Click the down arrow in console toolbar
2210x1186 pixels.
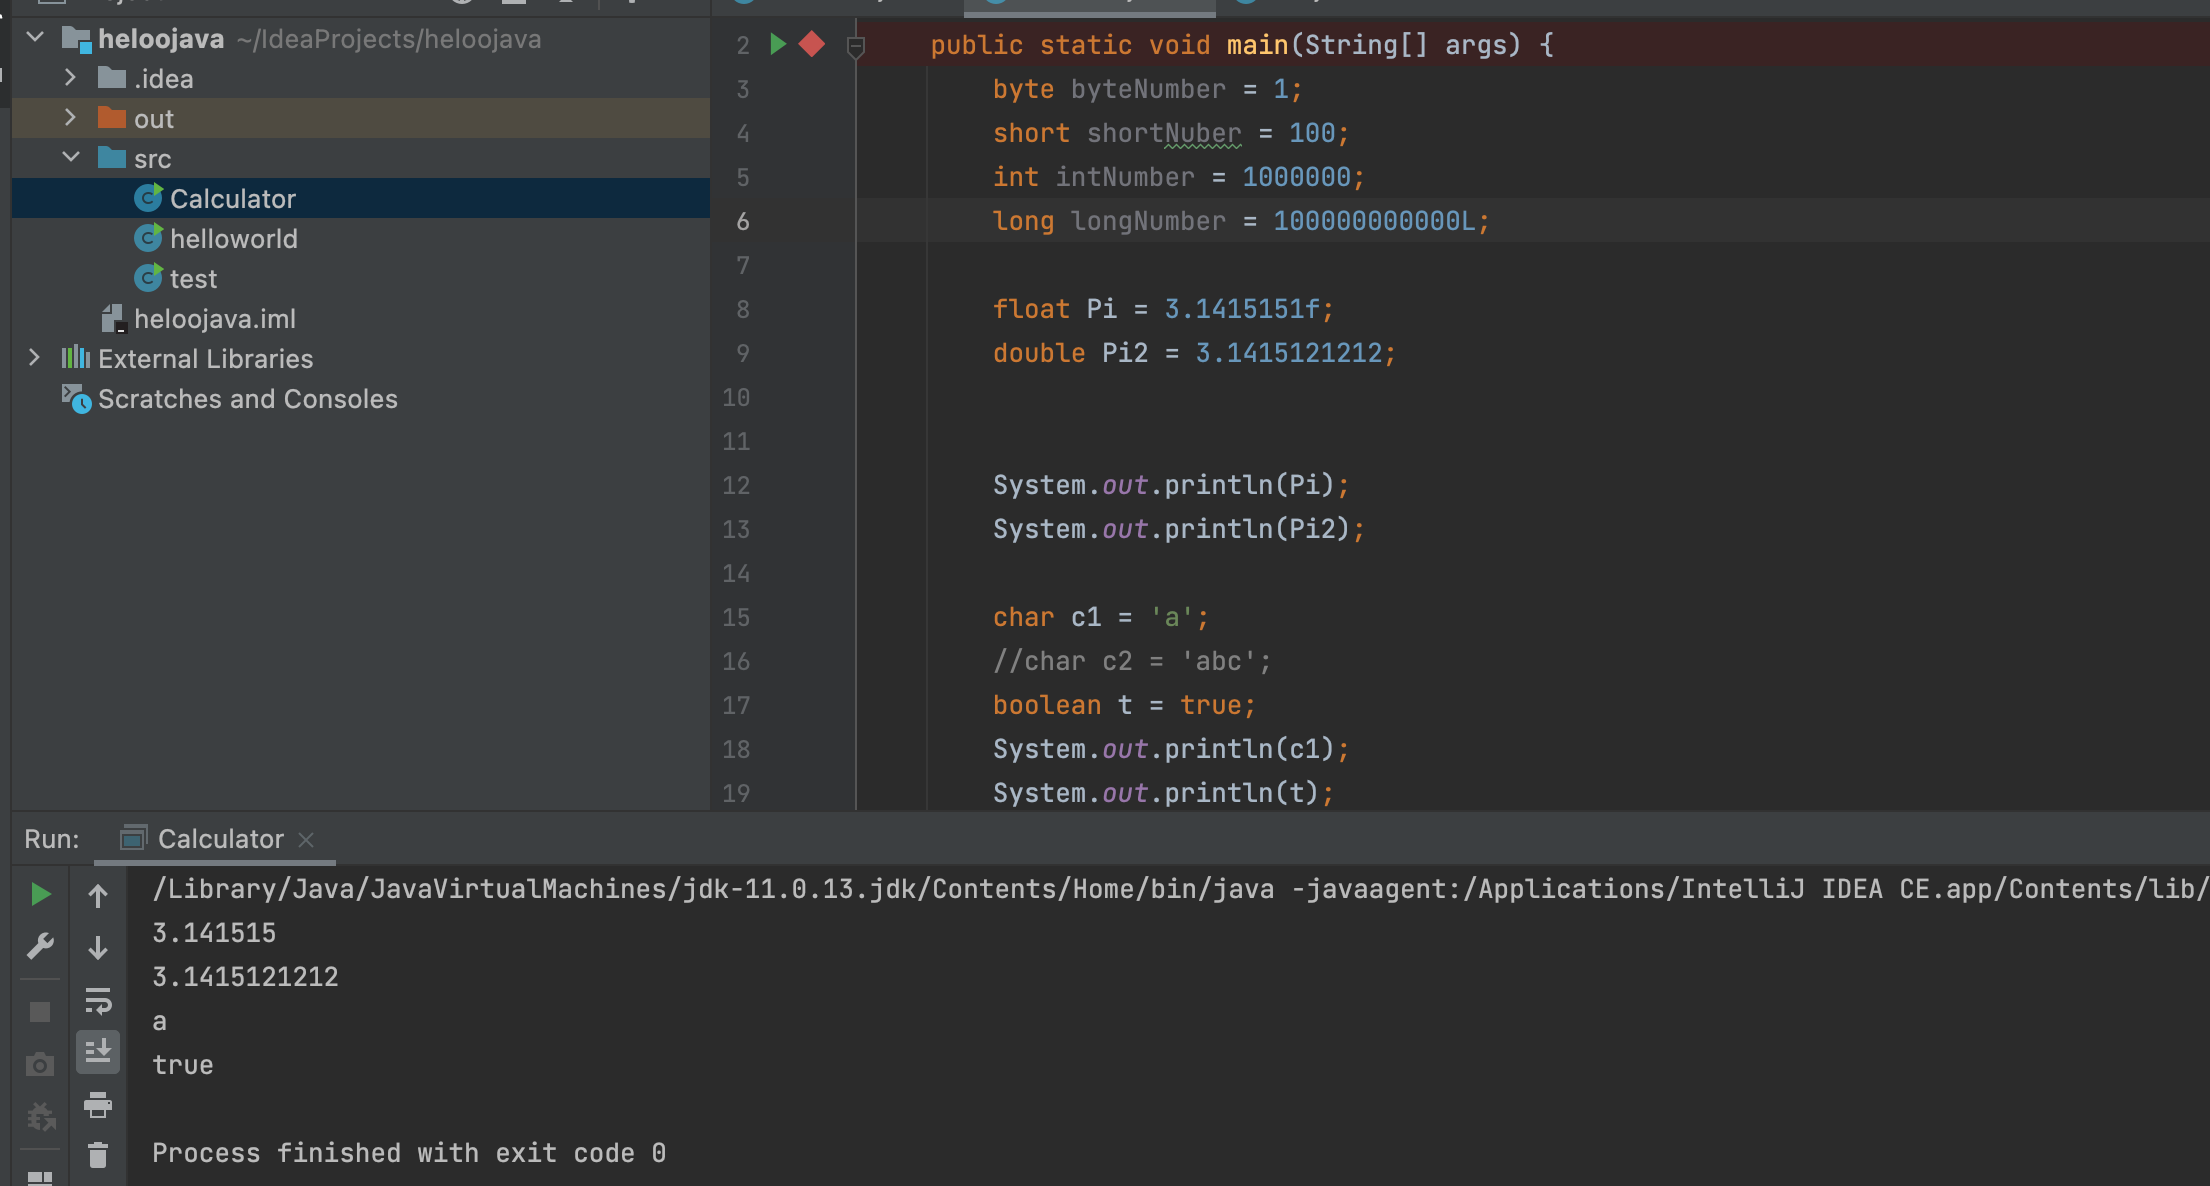tap(98, 948)
